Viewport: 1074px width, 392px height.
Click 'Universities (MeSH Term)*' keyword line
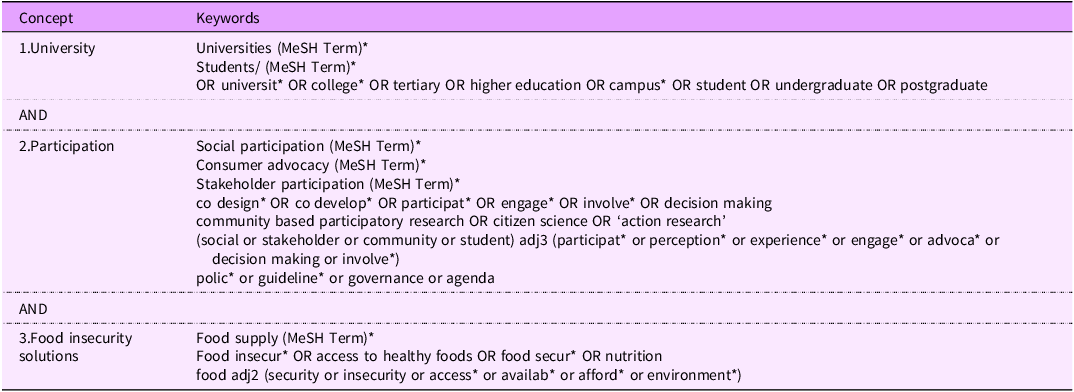pyautogui.click(x=276, y=49)
